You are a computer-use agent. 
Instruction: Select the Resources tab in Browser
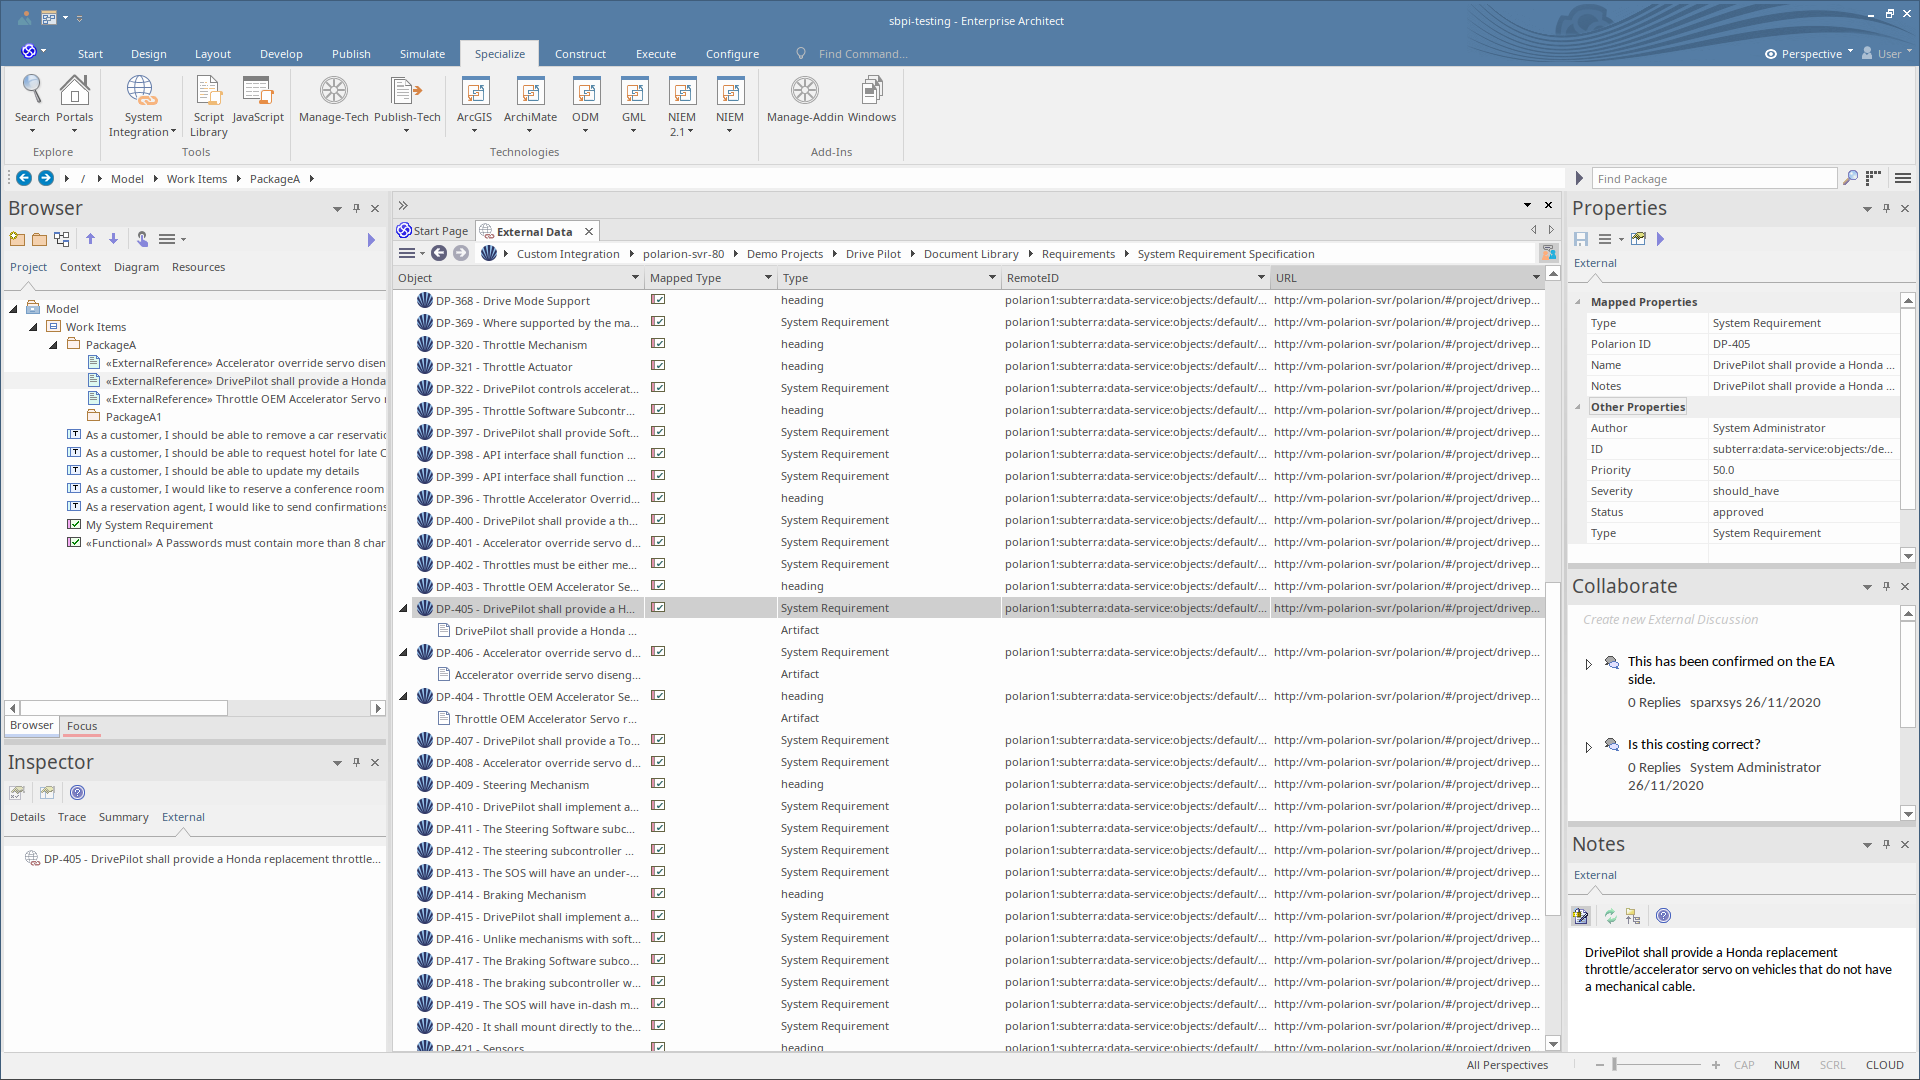click(x=198, y=267)
